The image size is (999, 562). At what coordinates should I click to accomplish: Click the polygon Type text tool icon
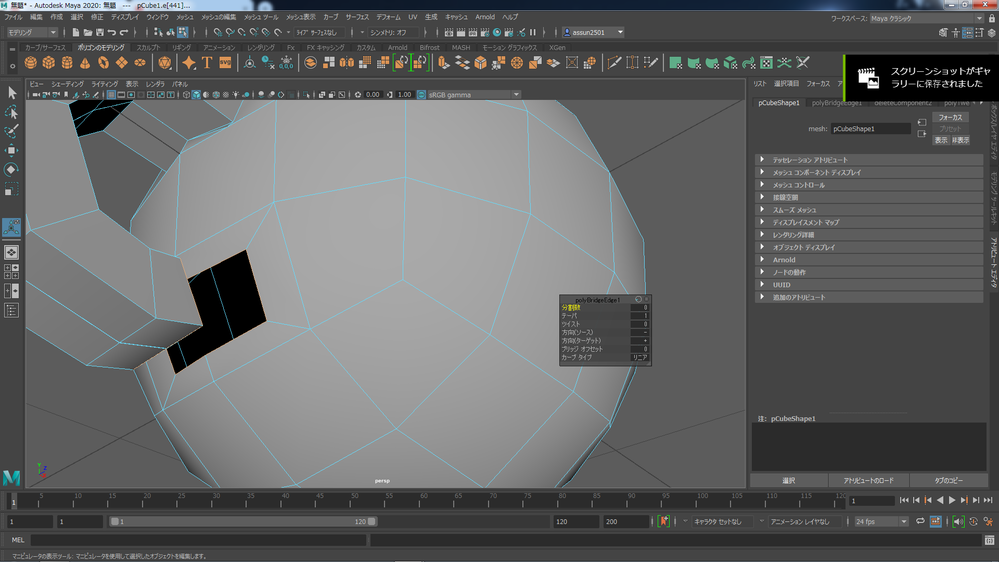click(x=207, y=63)
